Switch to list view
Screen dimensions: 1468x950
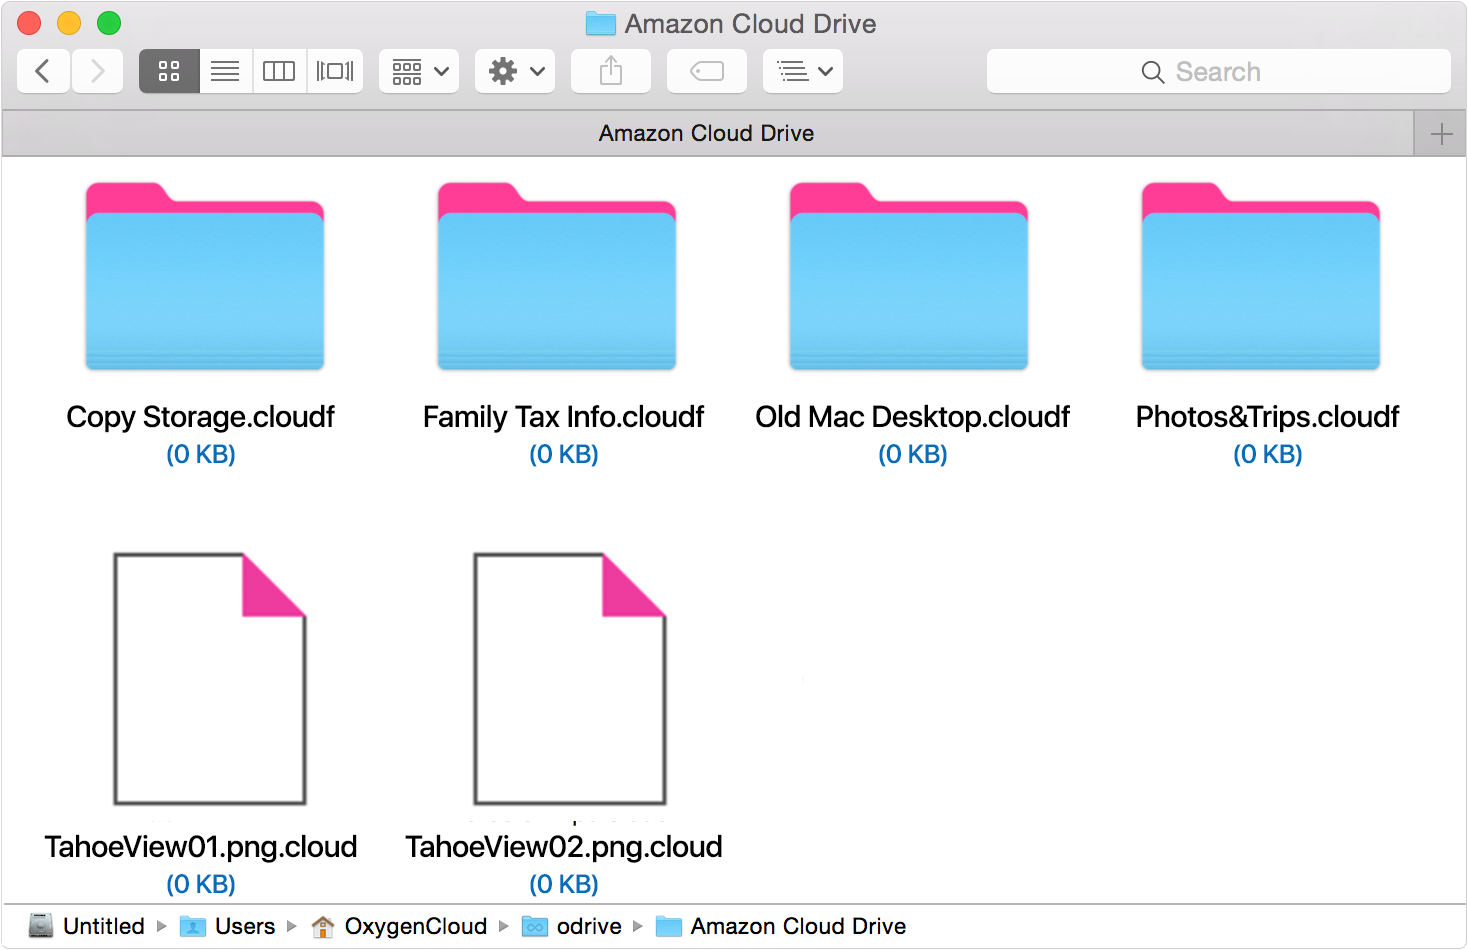pos(225,71)
